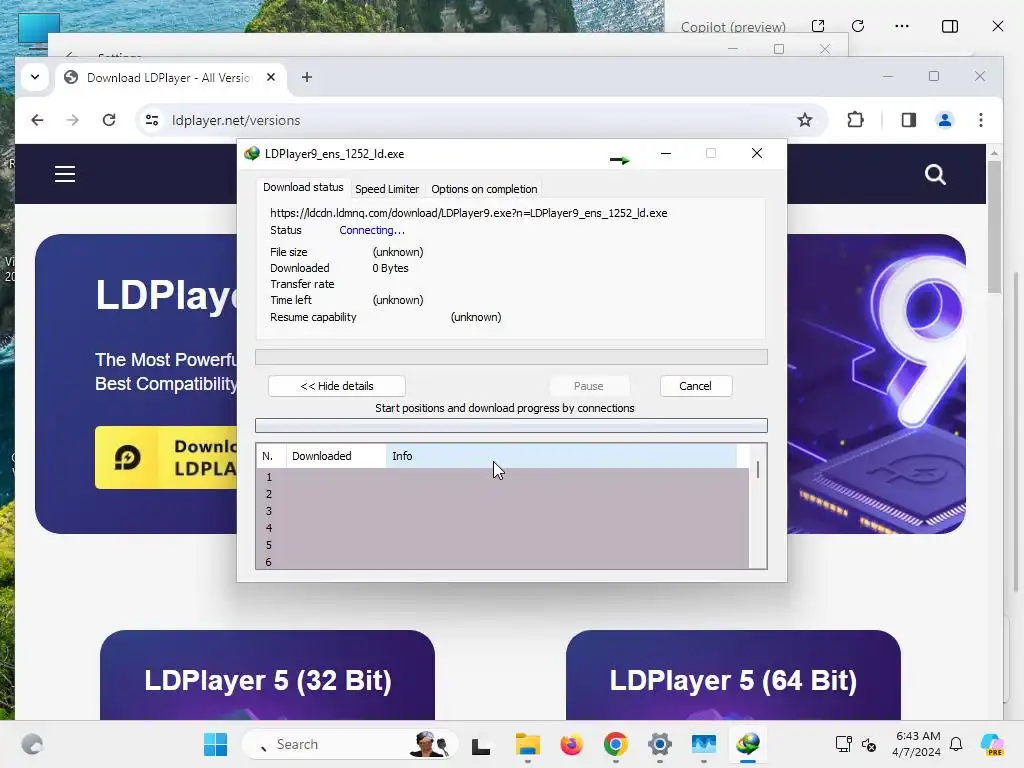1024x768 pixels.
Task: Click the Downloaded column header
Action: pos(336,456)
